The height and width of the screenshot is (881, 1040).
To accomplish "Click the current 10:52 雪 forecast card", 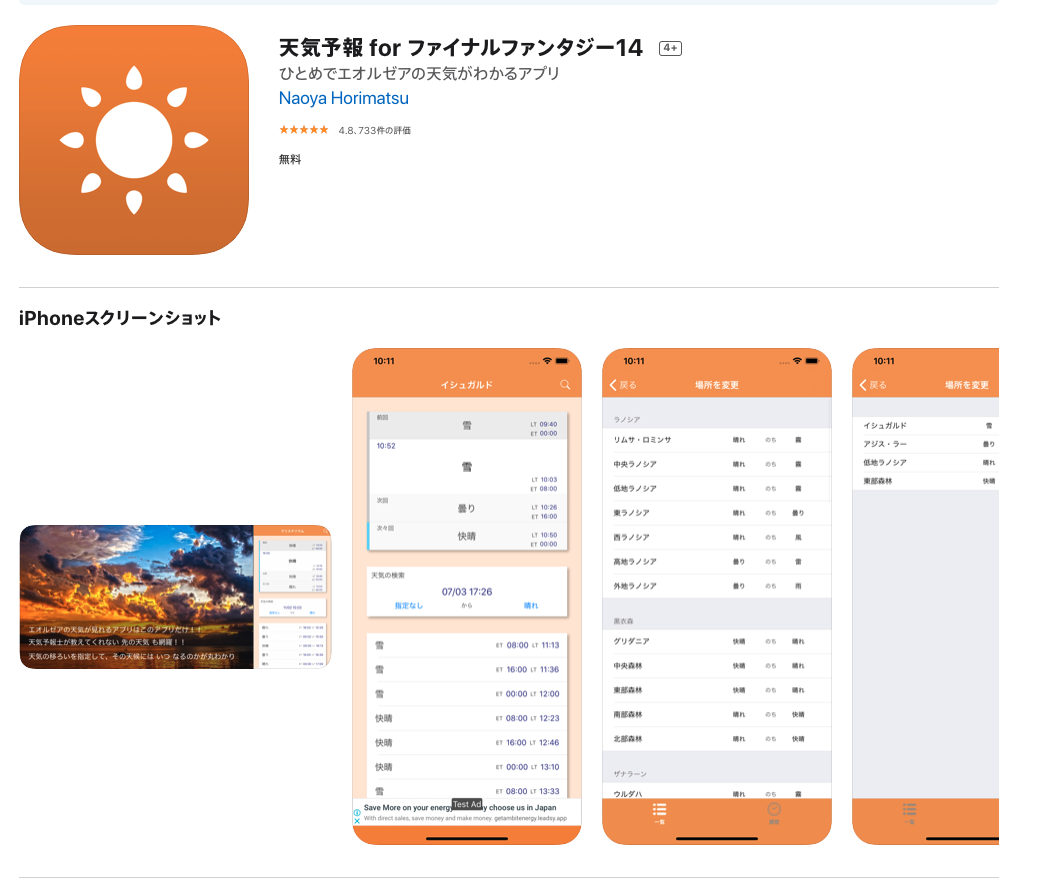I will tap(468, 466).
